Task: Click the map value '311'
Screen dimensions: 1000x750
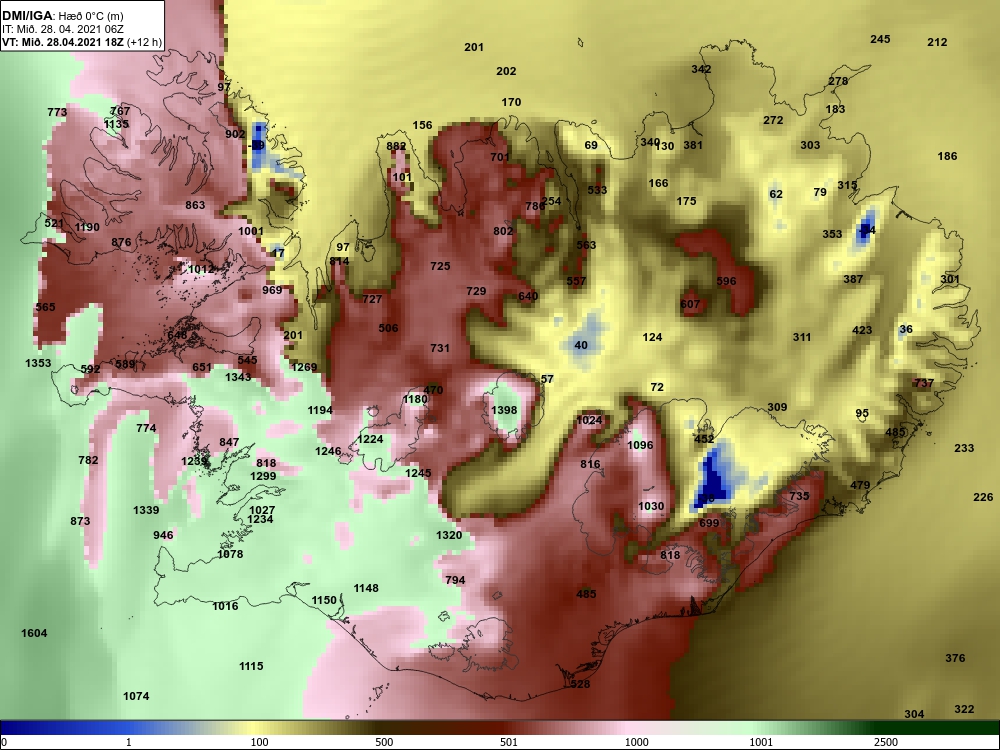Action: (x=802, y=337)
